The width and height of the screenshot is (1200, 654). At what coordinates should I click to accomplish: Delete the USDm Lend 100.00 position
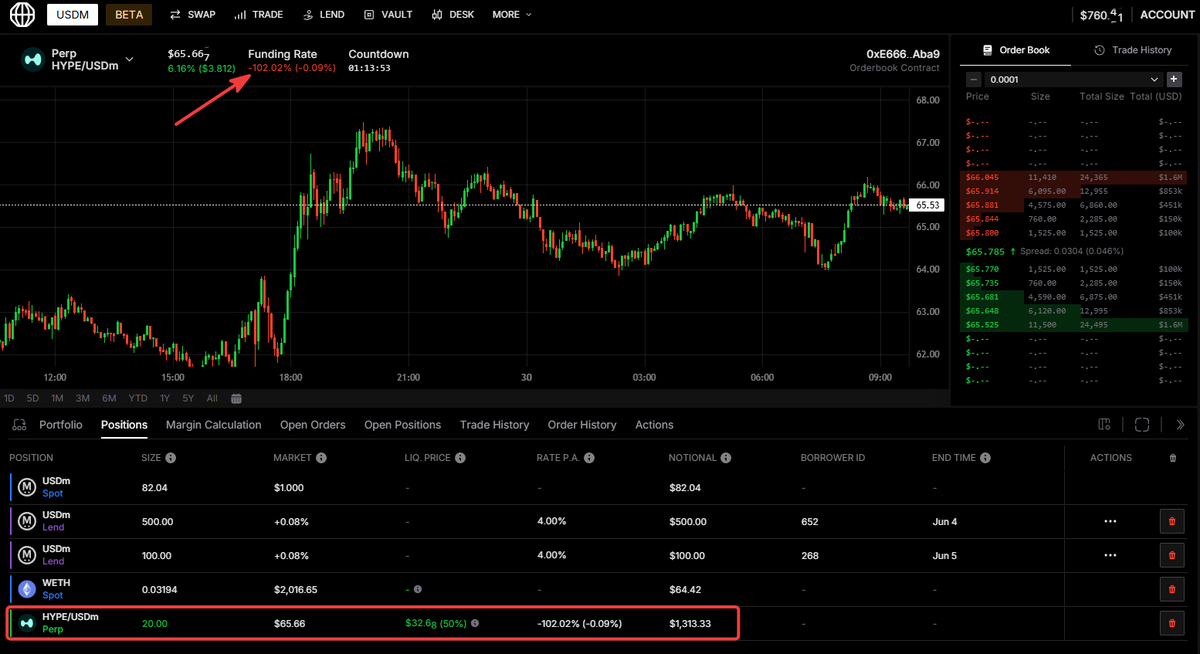(x=1172, y=555)
